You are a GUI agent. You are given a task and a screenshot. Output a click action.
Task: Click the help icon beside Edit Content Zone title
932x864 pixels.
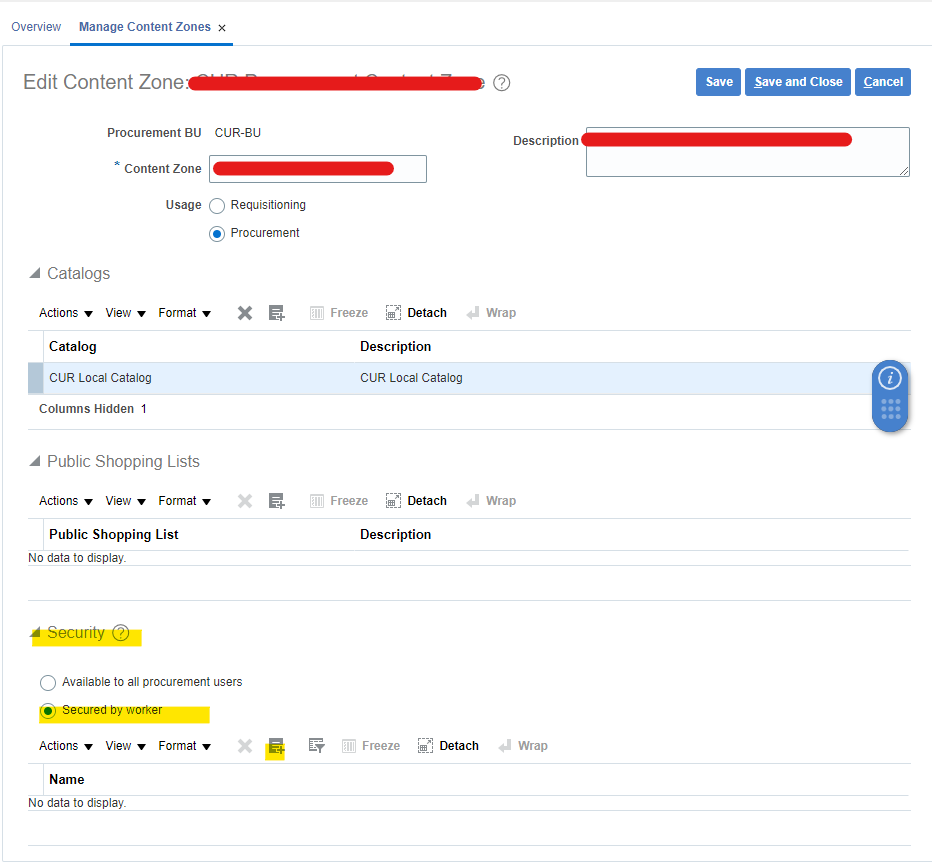coord(501,84)
